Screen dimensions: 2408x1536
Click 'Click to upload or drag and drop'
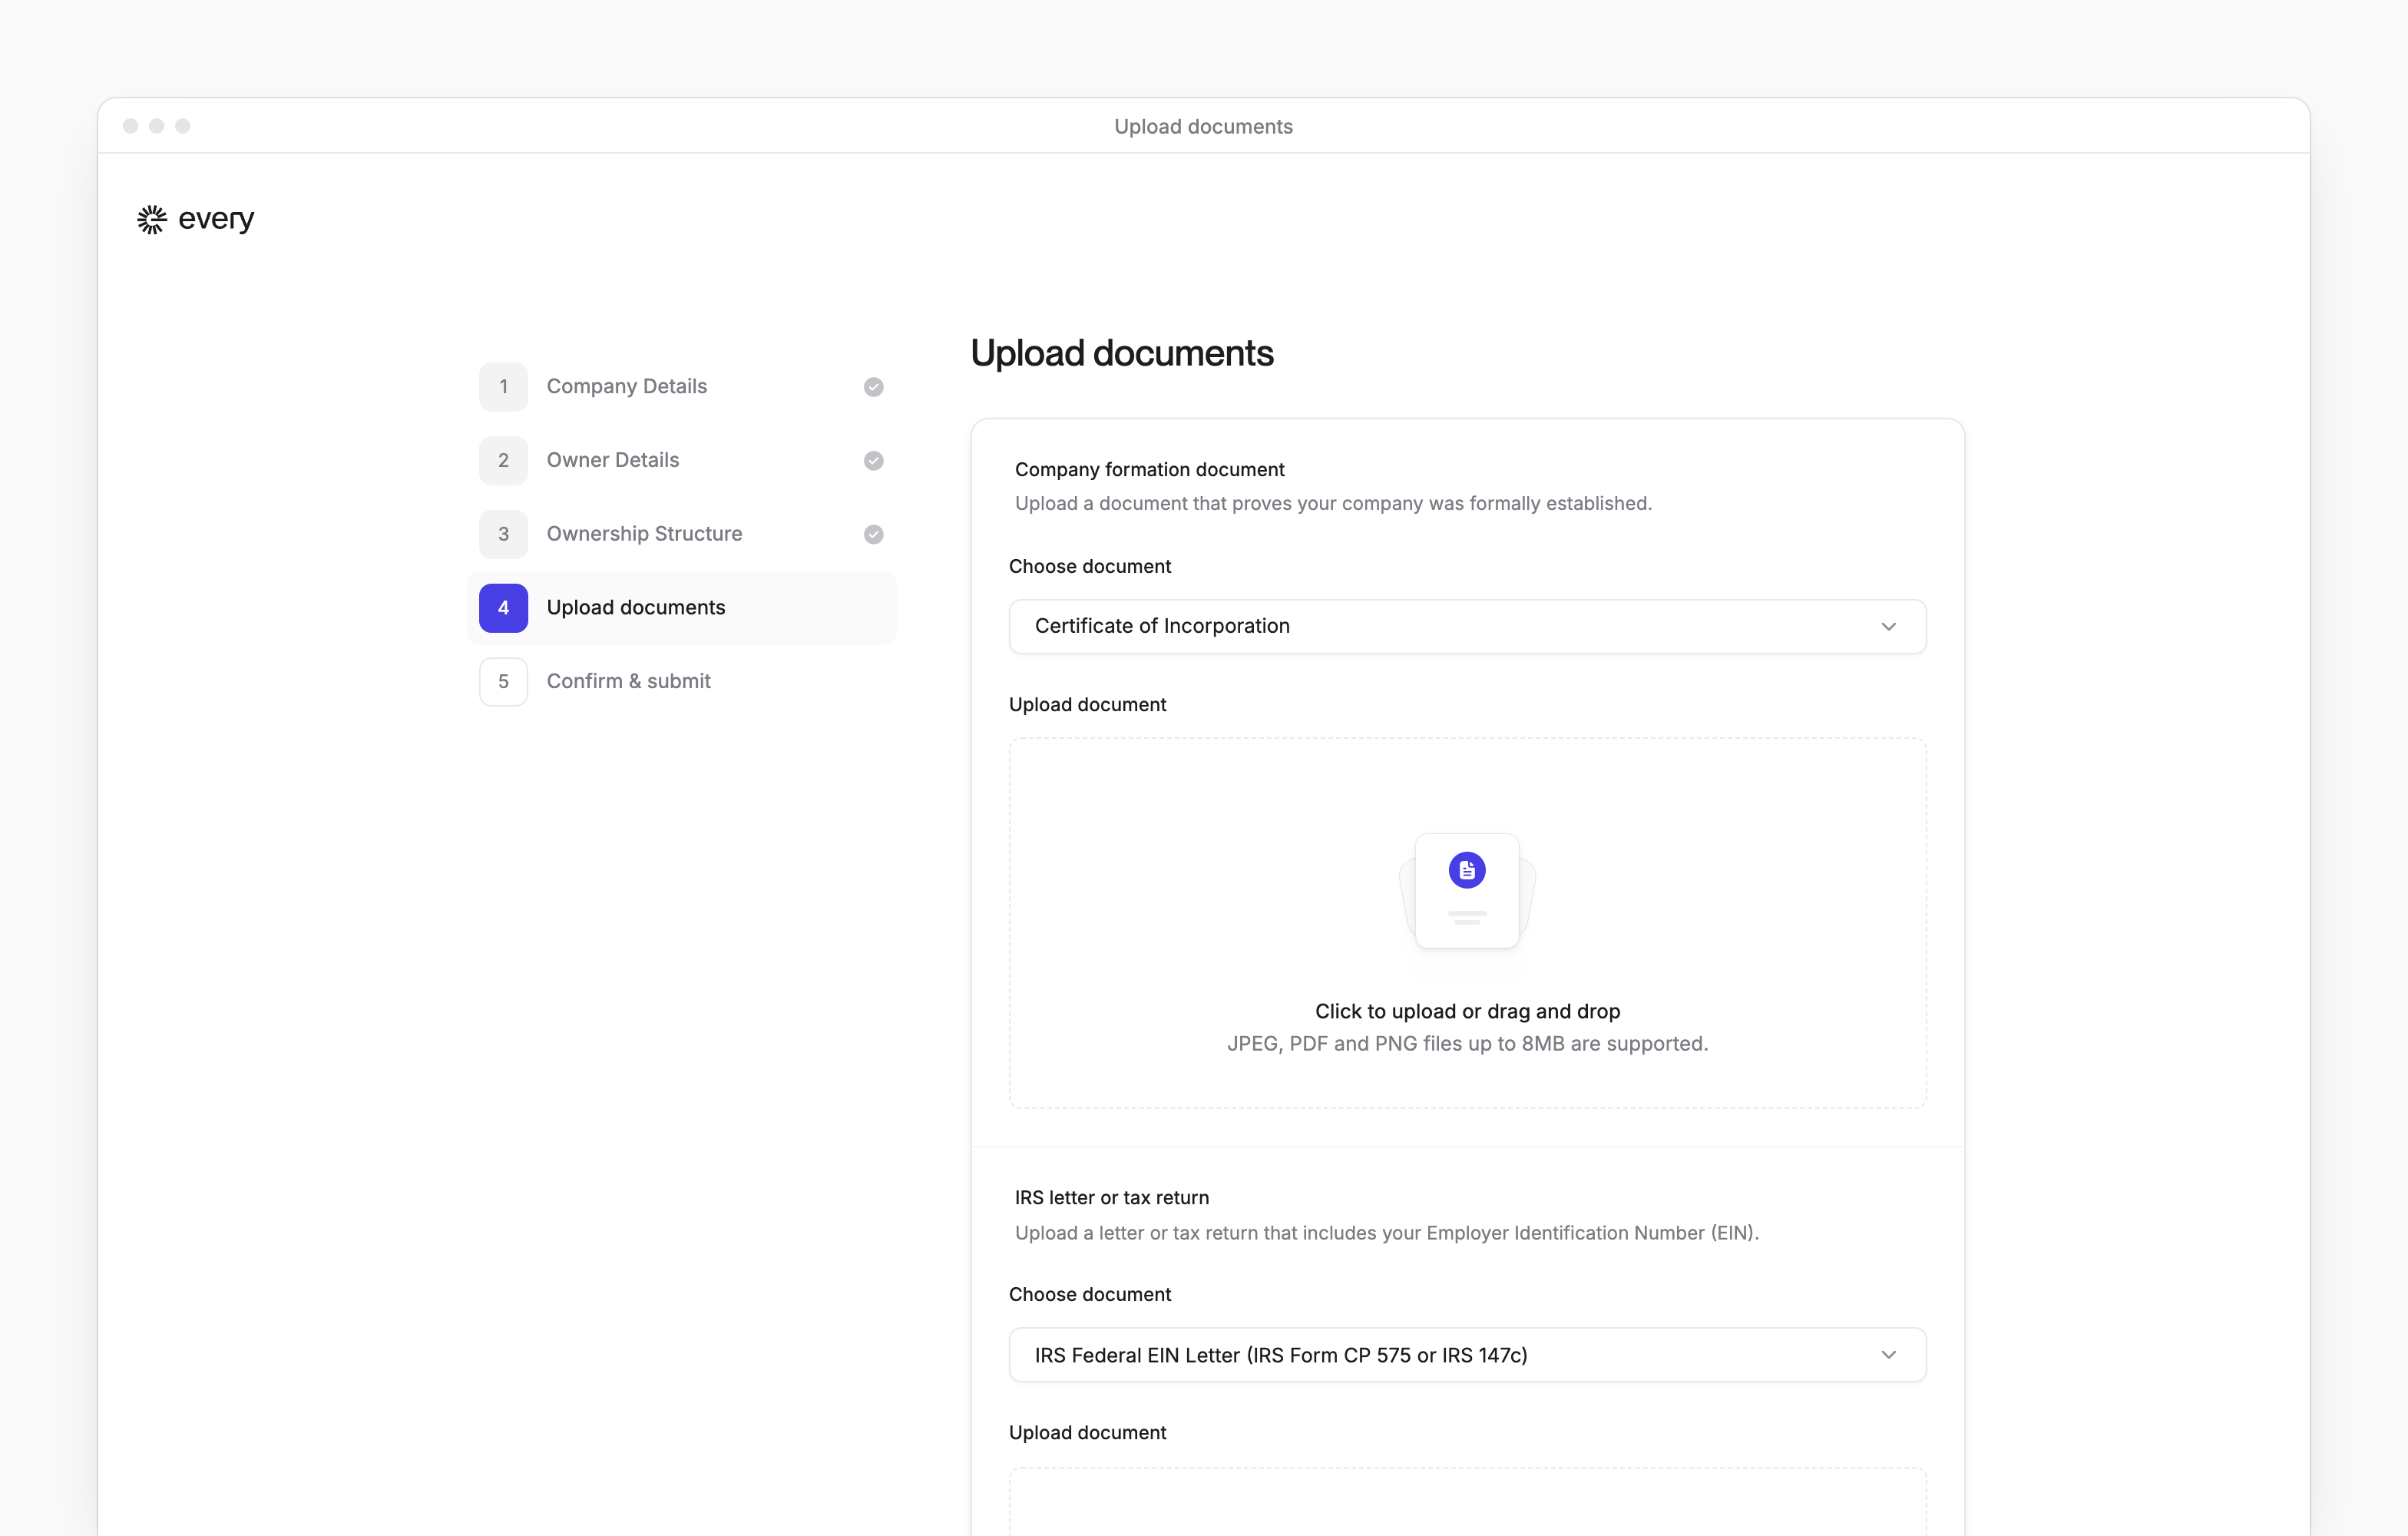(x=1467, y=1011)
